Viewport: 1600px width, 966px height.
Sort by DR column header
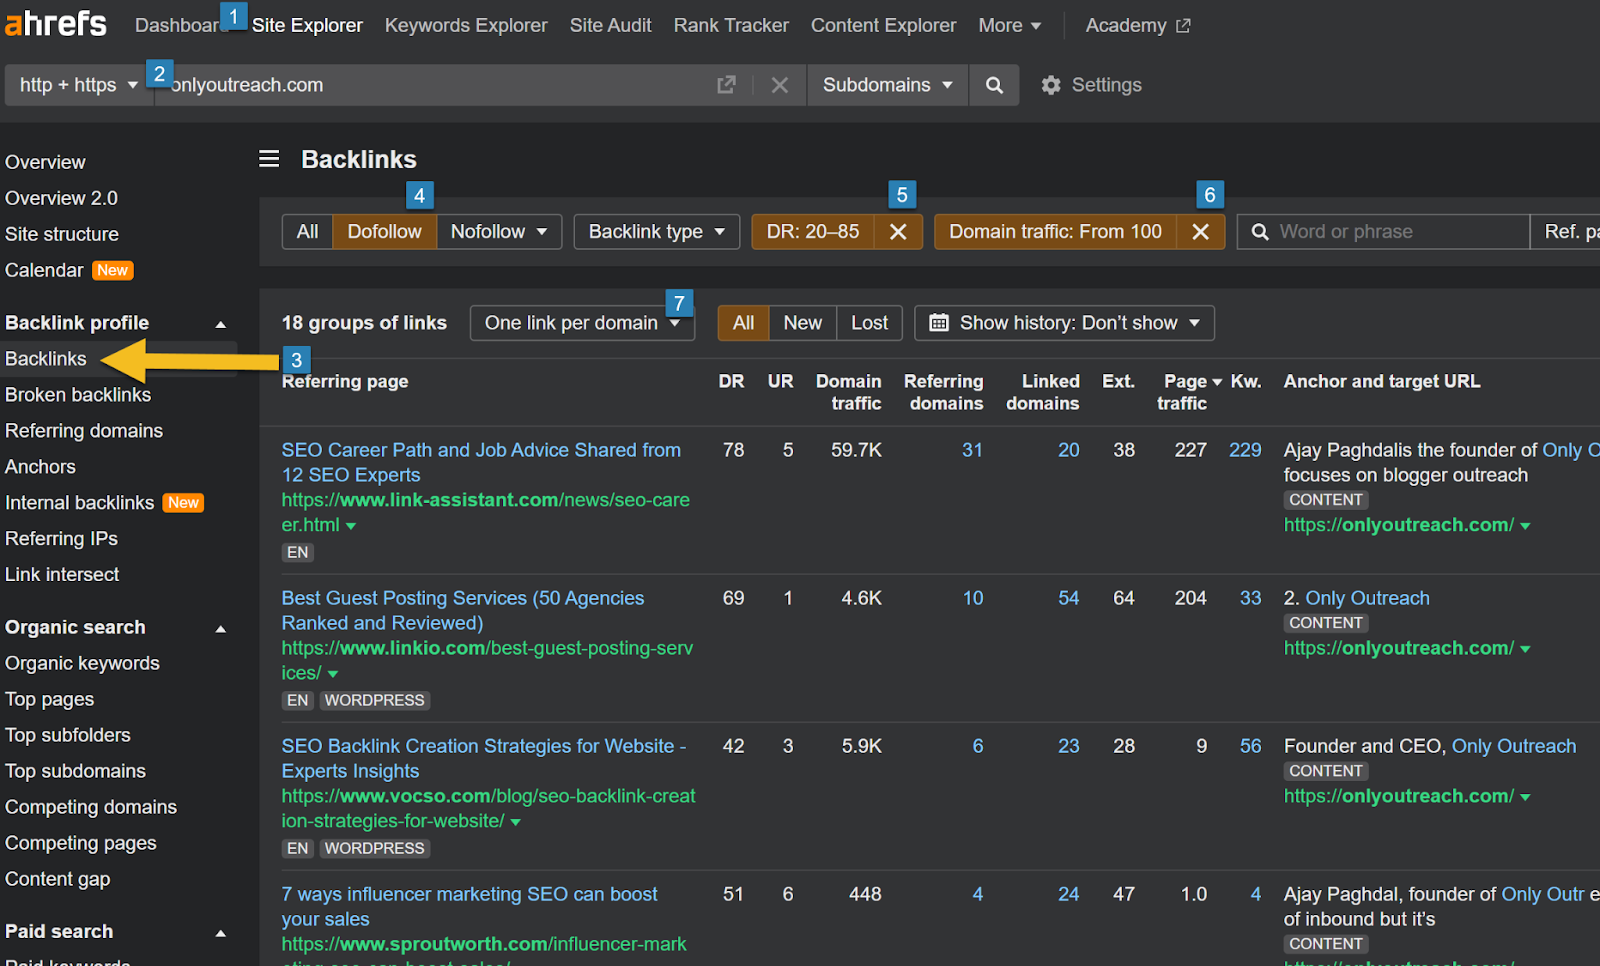point(731,382)
